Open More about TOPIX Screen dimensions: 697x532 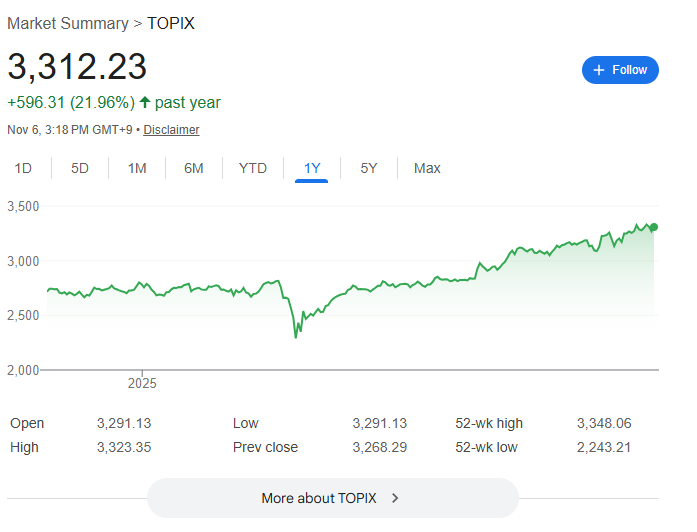(332, 498)
